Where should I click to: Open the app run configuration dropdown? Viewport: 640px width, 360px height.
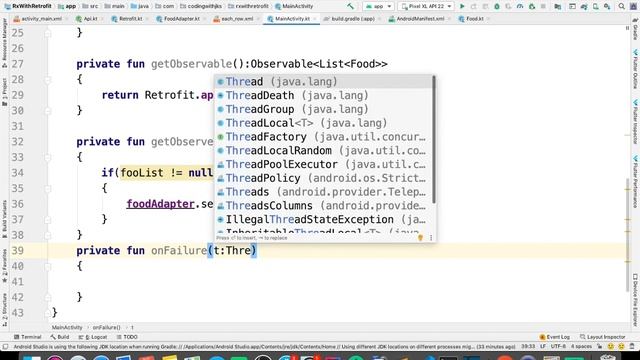378,7
